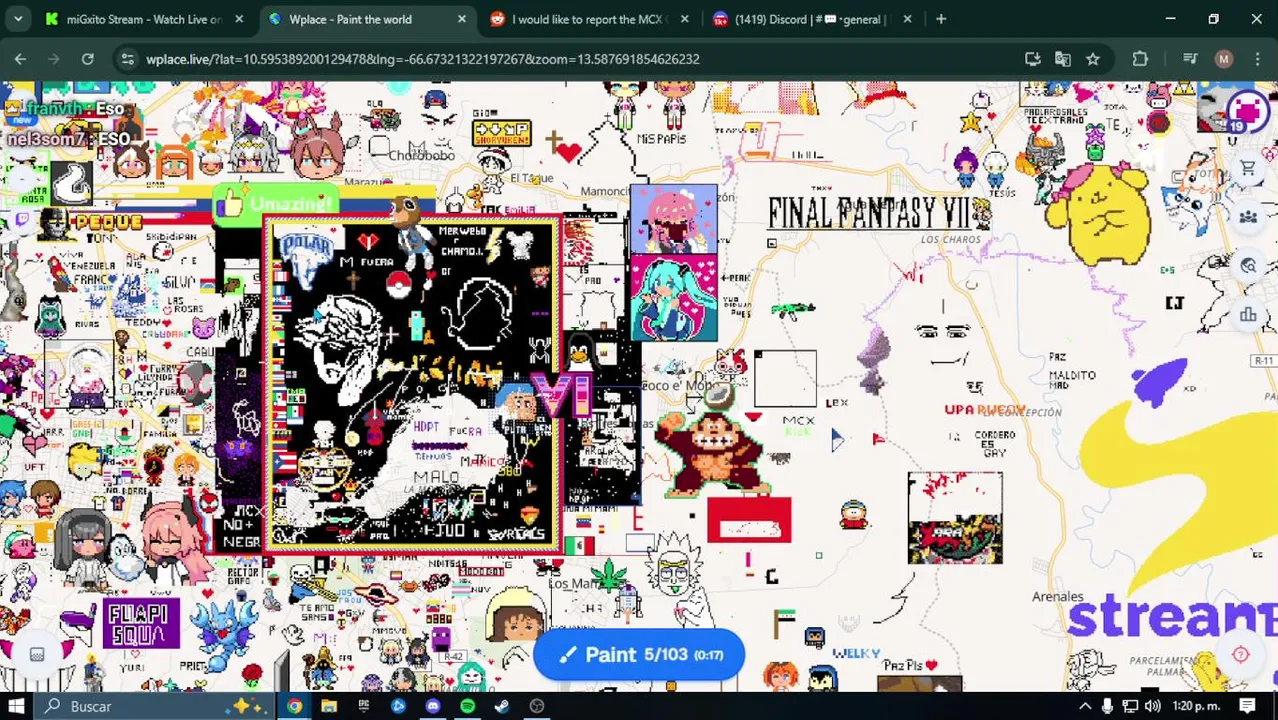The image size is (1278, 720).
Task: Open the Chrome profile M avatar
Action: [x=1224, y=59]
